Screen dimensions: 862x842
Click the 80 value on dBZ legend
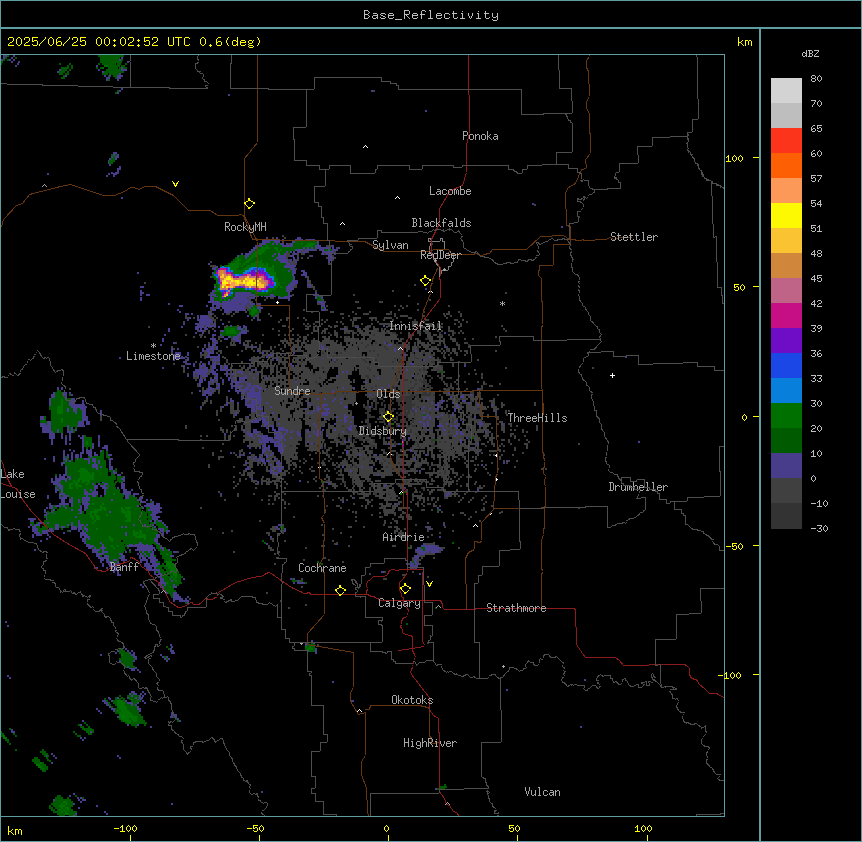point(816,79)
